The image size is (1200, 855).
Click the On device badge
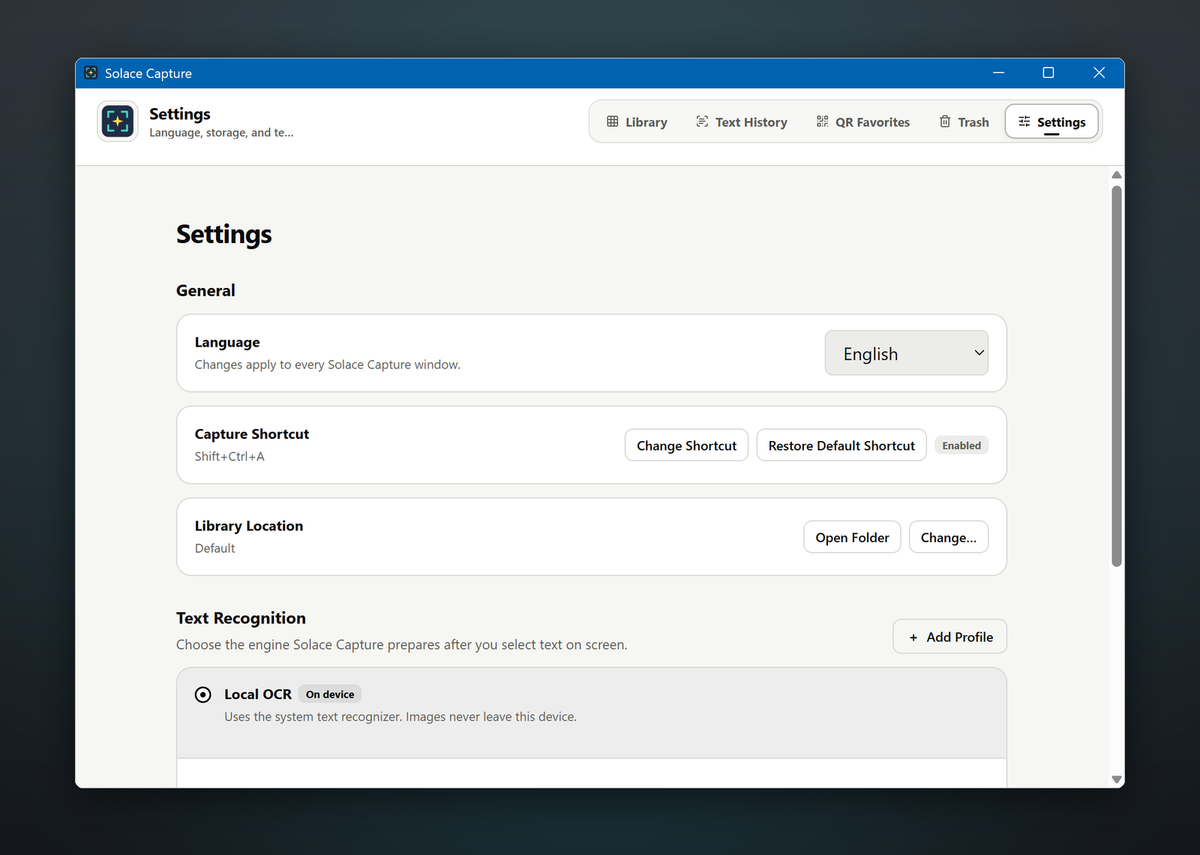[x=330, y=694]
